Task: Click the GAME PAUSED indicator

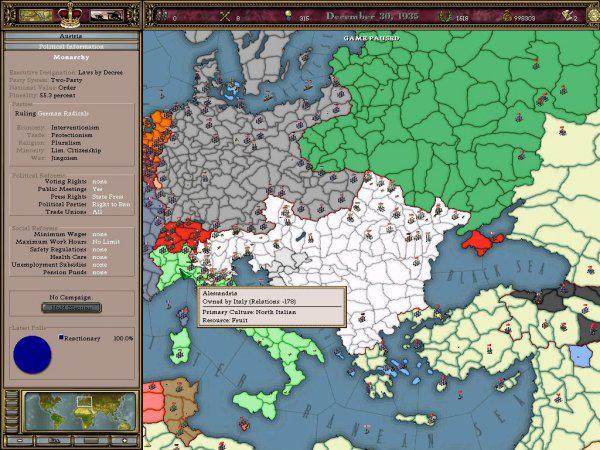Action: point(372,38)
